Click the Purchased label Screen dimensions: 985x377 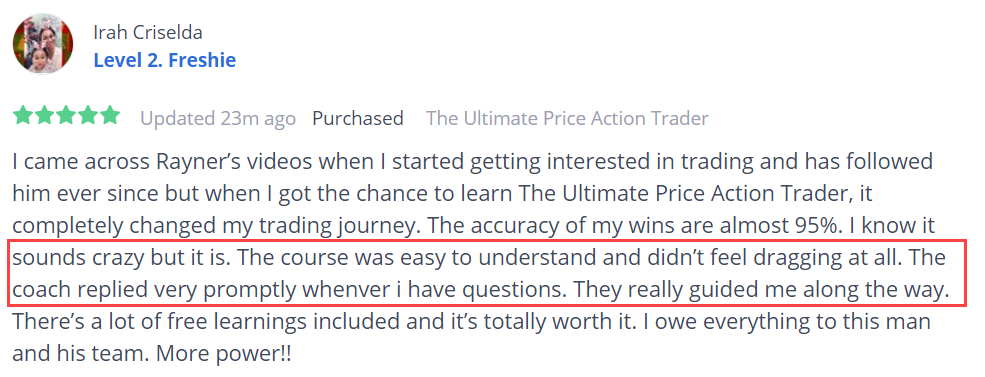358,118
